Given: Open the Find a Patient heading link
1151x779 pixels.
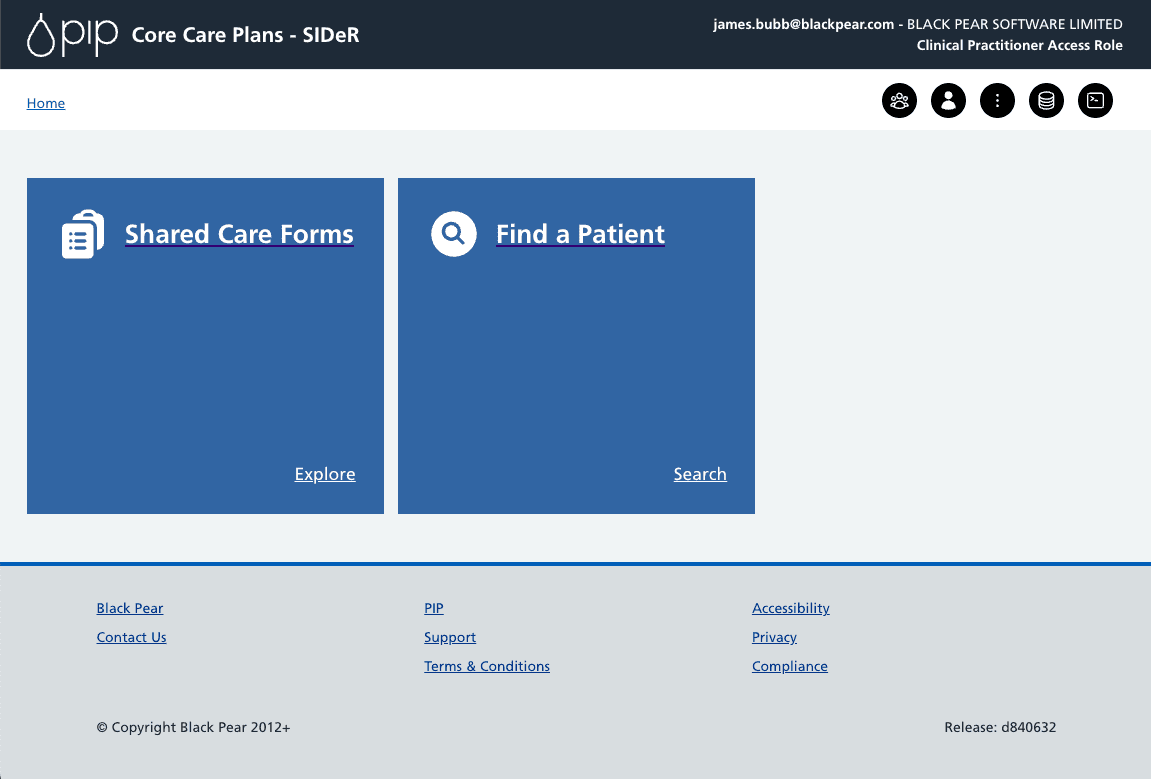Looking at the screenshot, I should pos(580,234).
